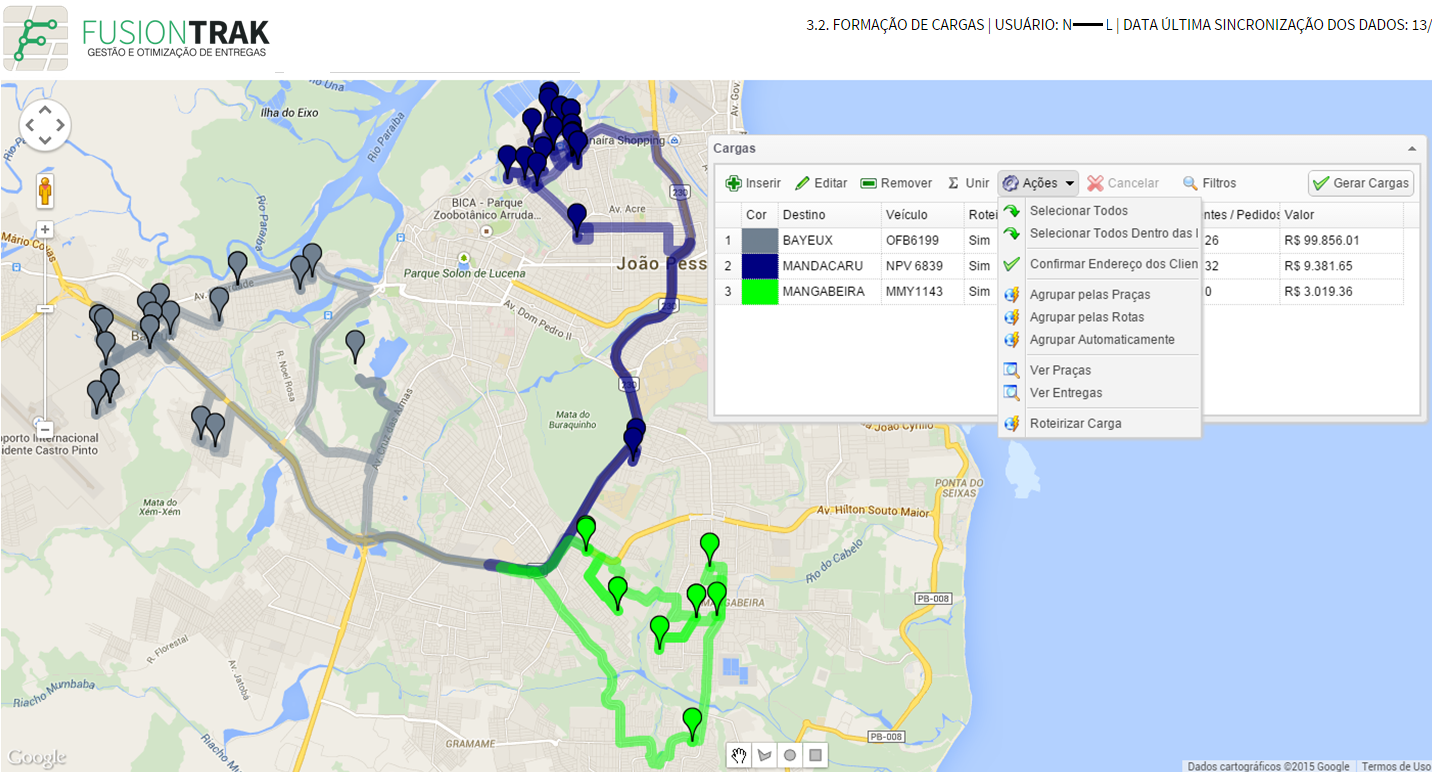The width and height of the screenshot is (1432, 775).
Task: Click the Gerar Cargas button
Action: (1361, 183)
